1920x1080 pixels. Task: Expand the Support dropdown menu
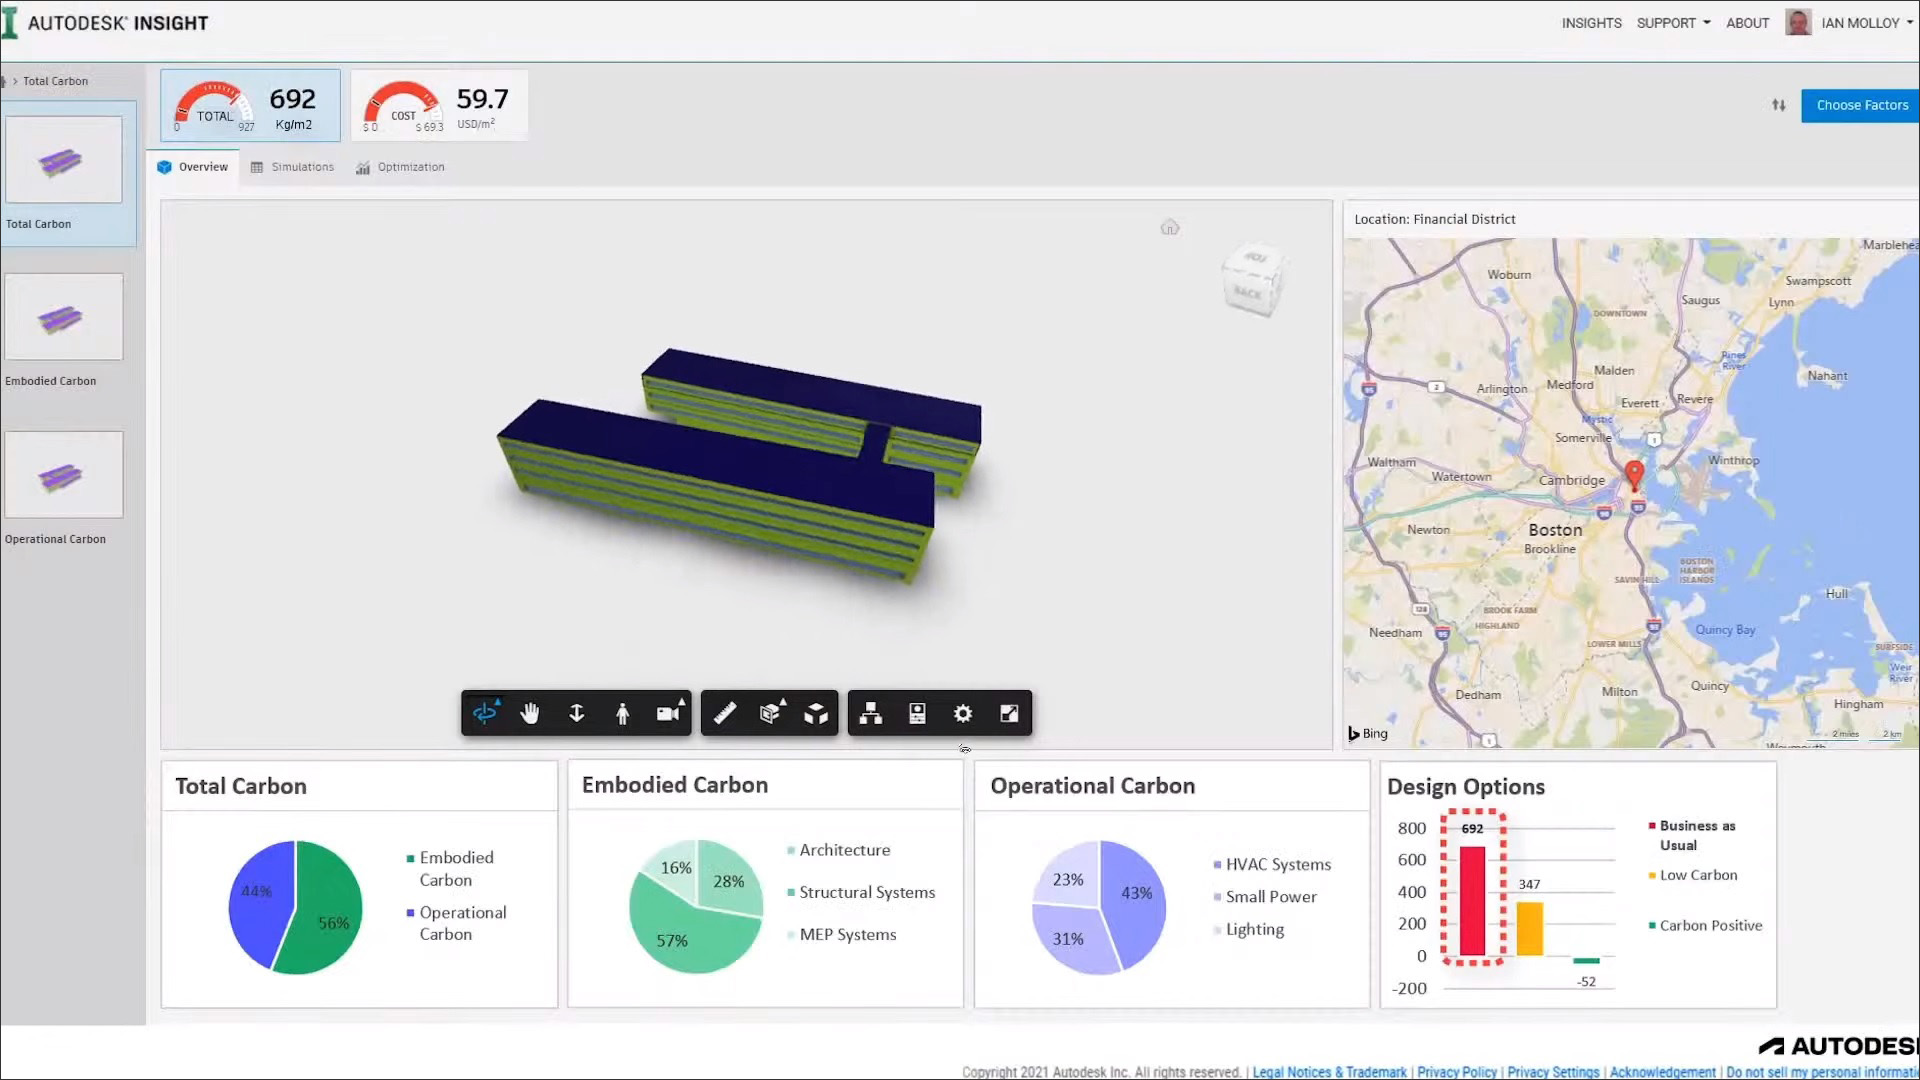(x=1673, y=23)
